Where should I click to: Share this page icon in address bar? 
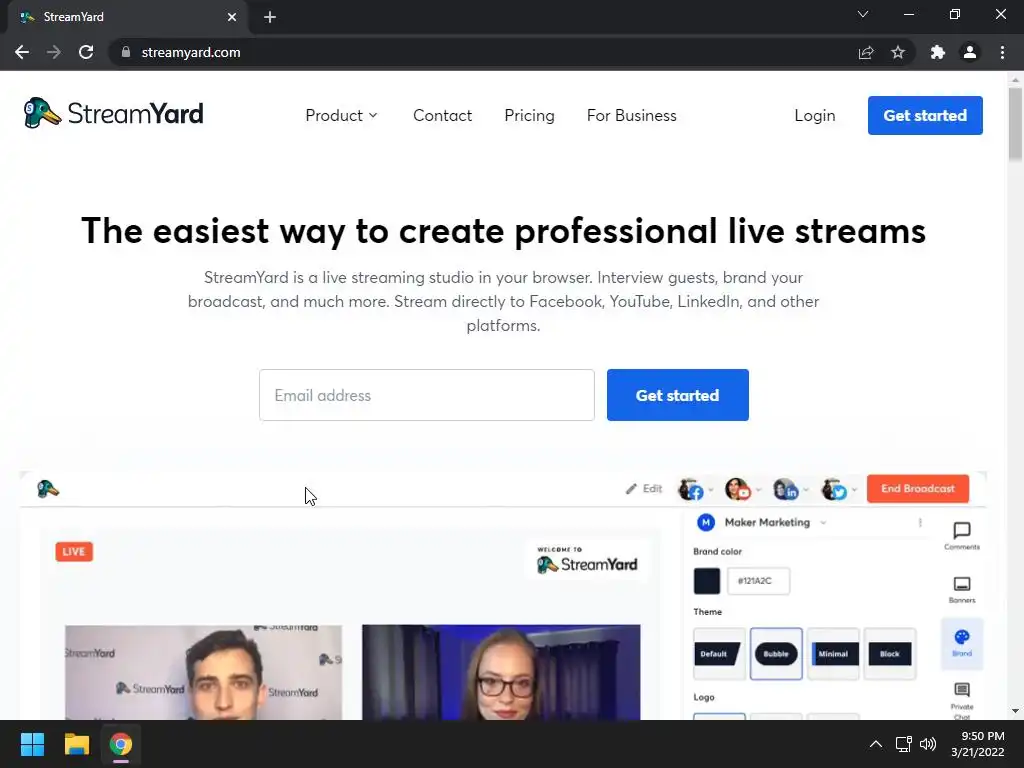(866, 52)
